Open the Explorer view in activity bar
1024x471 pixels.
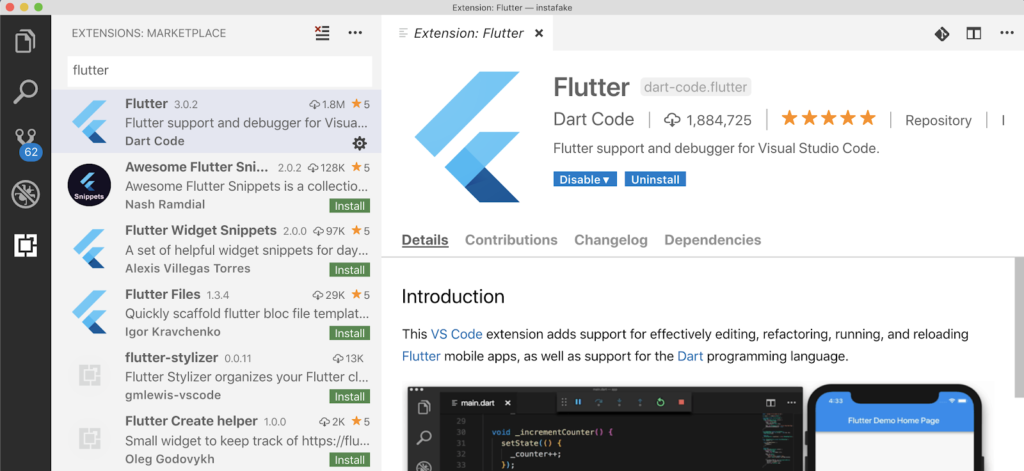coord(25,42)
